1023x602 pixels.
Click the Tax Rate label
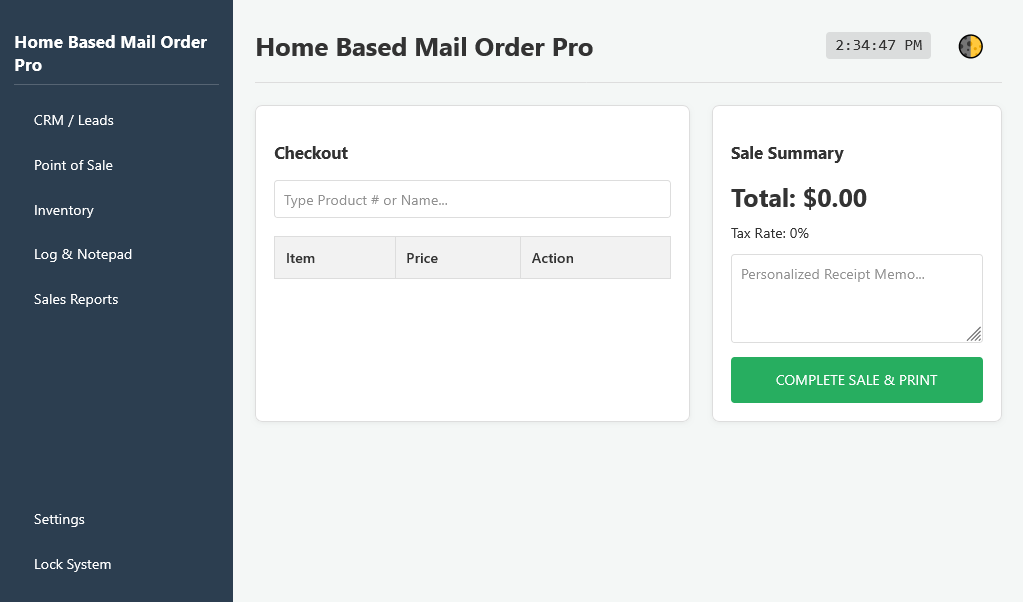(770, 233)
